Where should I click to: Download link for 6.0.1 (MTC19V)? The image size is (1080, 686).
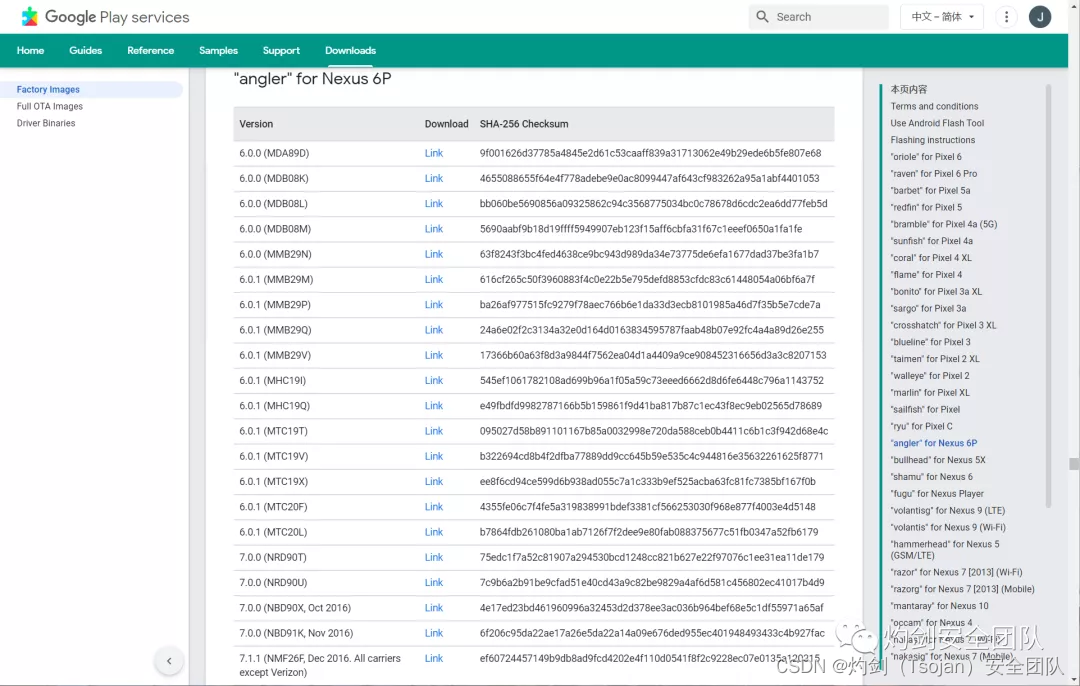pyautogui.click(x=434, y=456)
